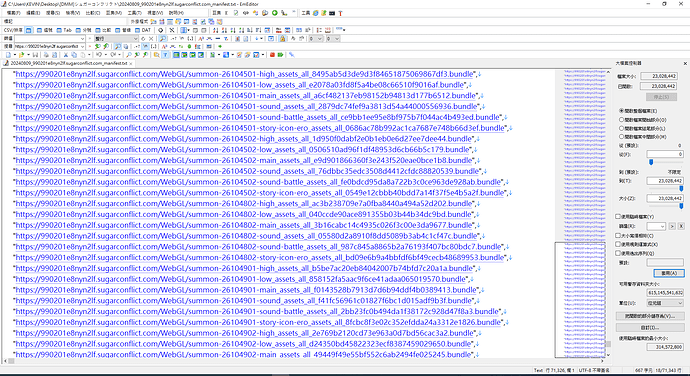This screenshot has height=376, width=690.
Task: Click the From (F) value input field
Action: (x=665, y=154)
